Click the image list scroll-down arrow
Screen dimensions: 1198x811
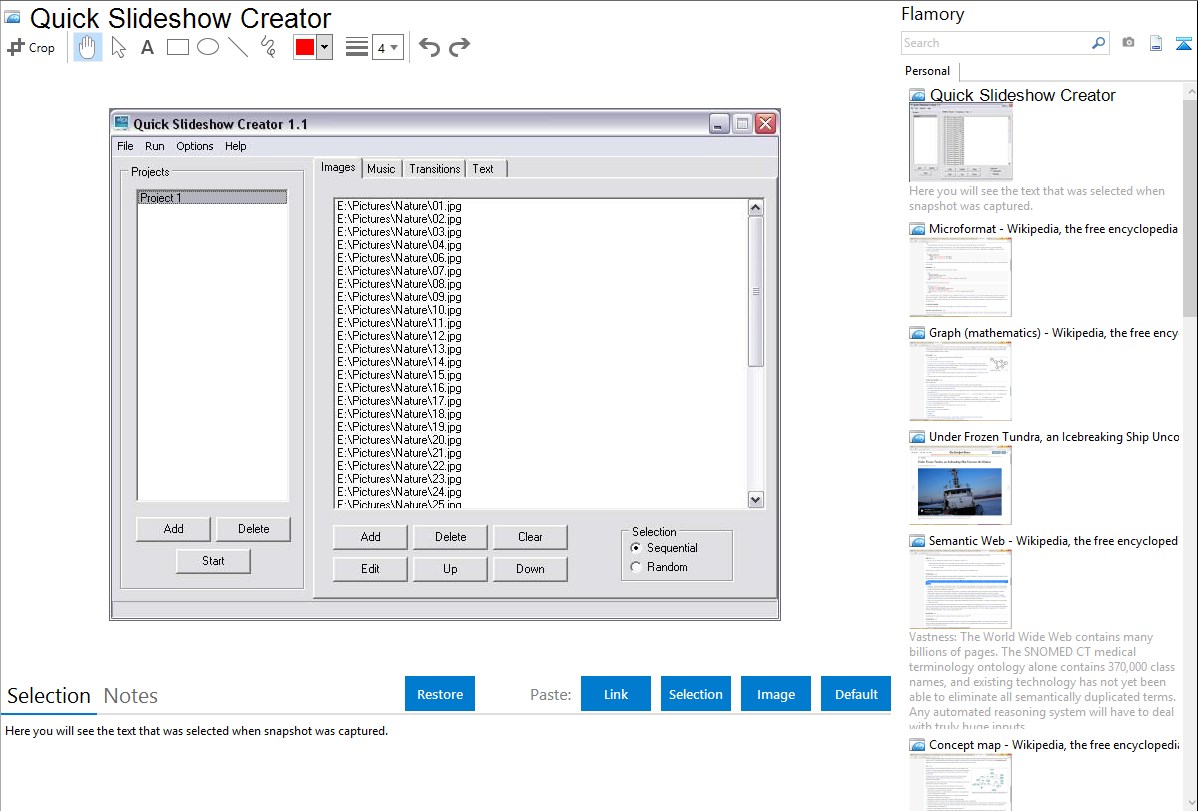756,500
